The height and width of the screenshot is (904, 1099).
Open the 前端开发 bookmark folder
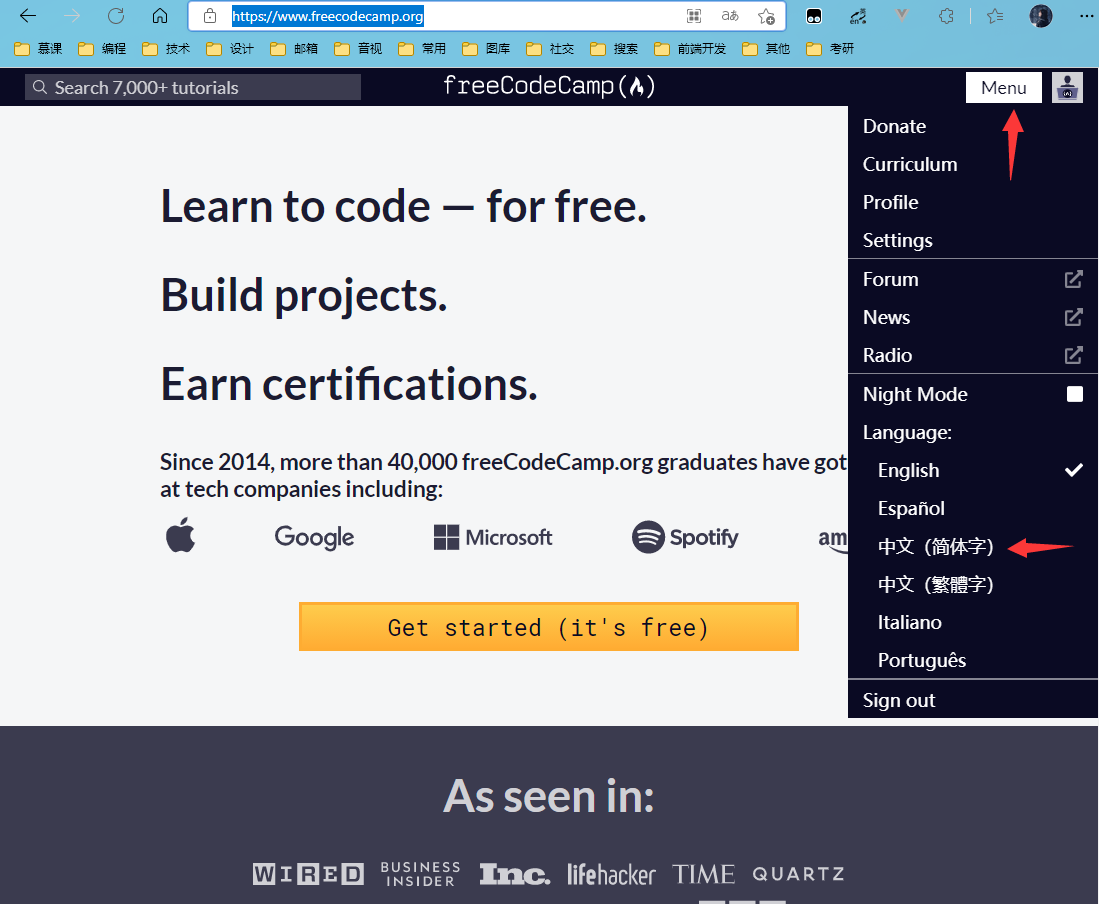coord(690,48)
